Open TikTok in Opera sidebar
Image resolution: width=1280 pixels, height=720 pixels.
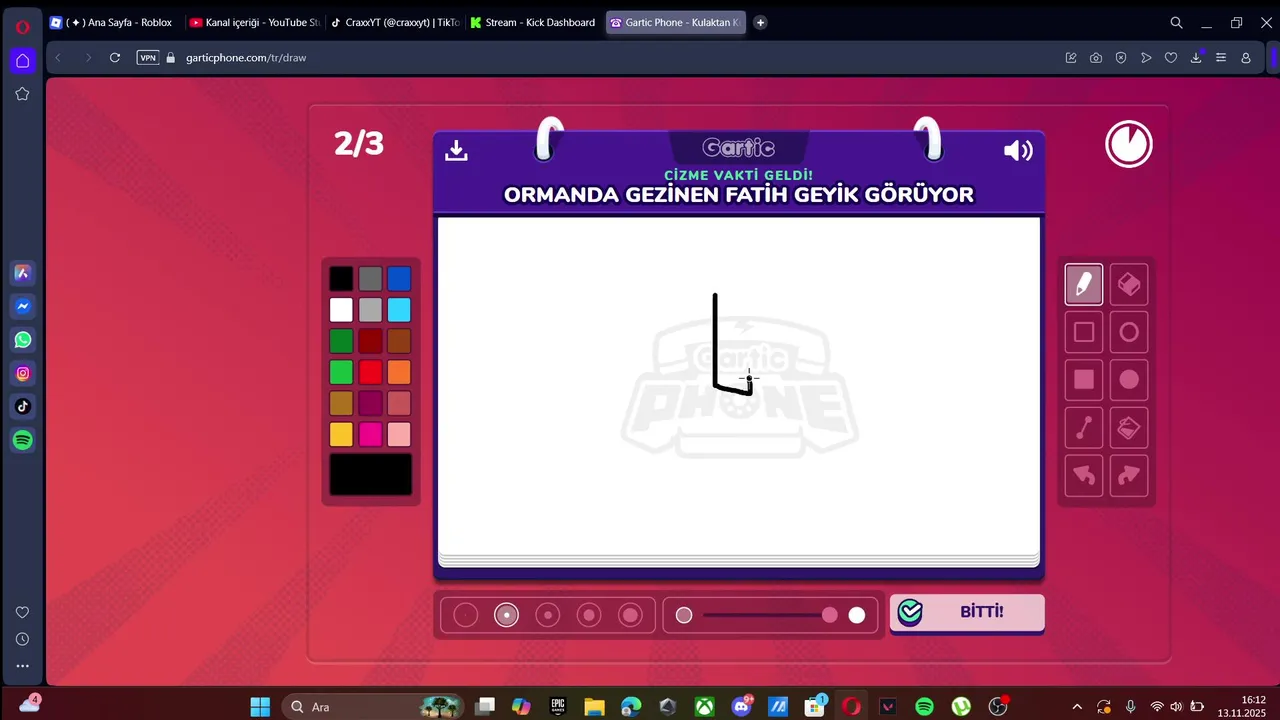point(23,406)
